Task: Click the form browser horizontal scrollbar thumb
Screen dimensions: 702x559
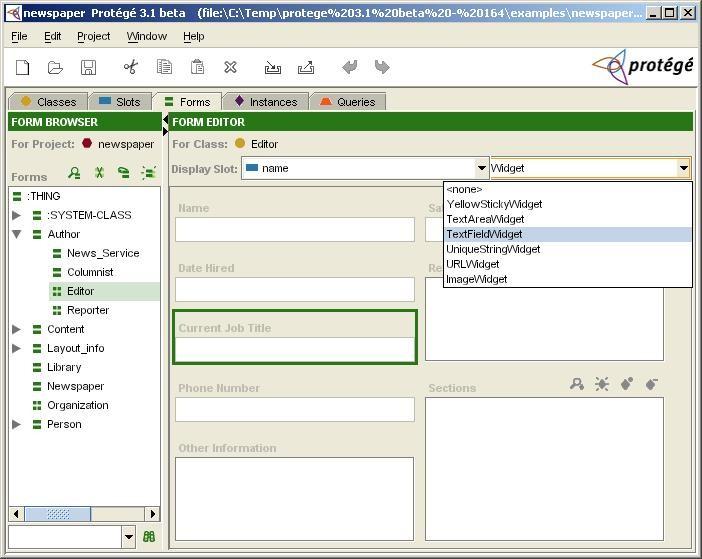Action: (58, 514)
